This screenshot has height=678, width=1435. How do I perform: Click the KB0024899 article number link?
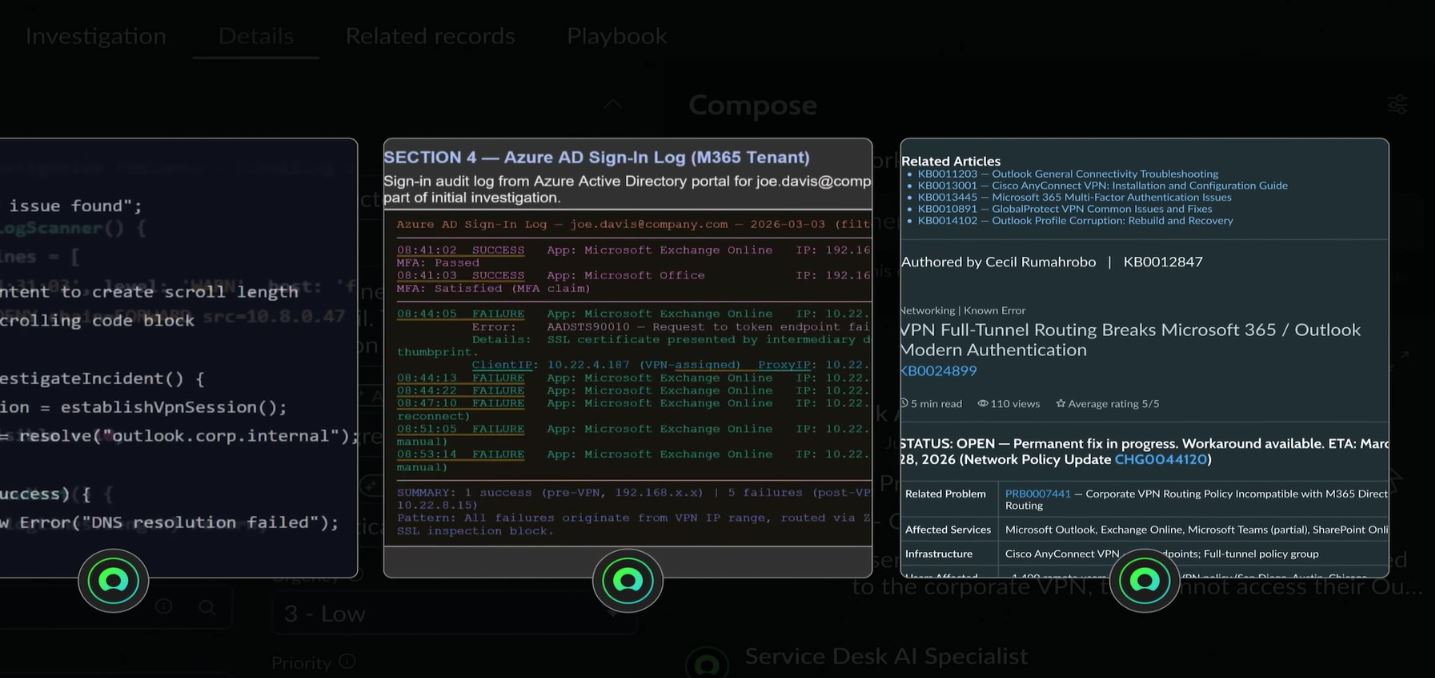(938, 371)
